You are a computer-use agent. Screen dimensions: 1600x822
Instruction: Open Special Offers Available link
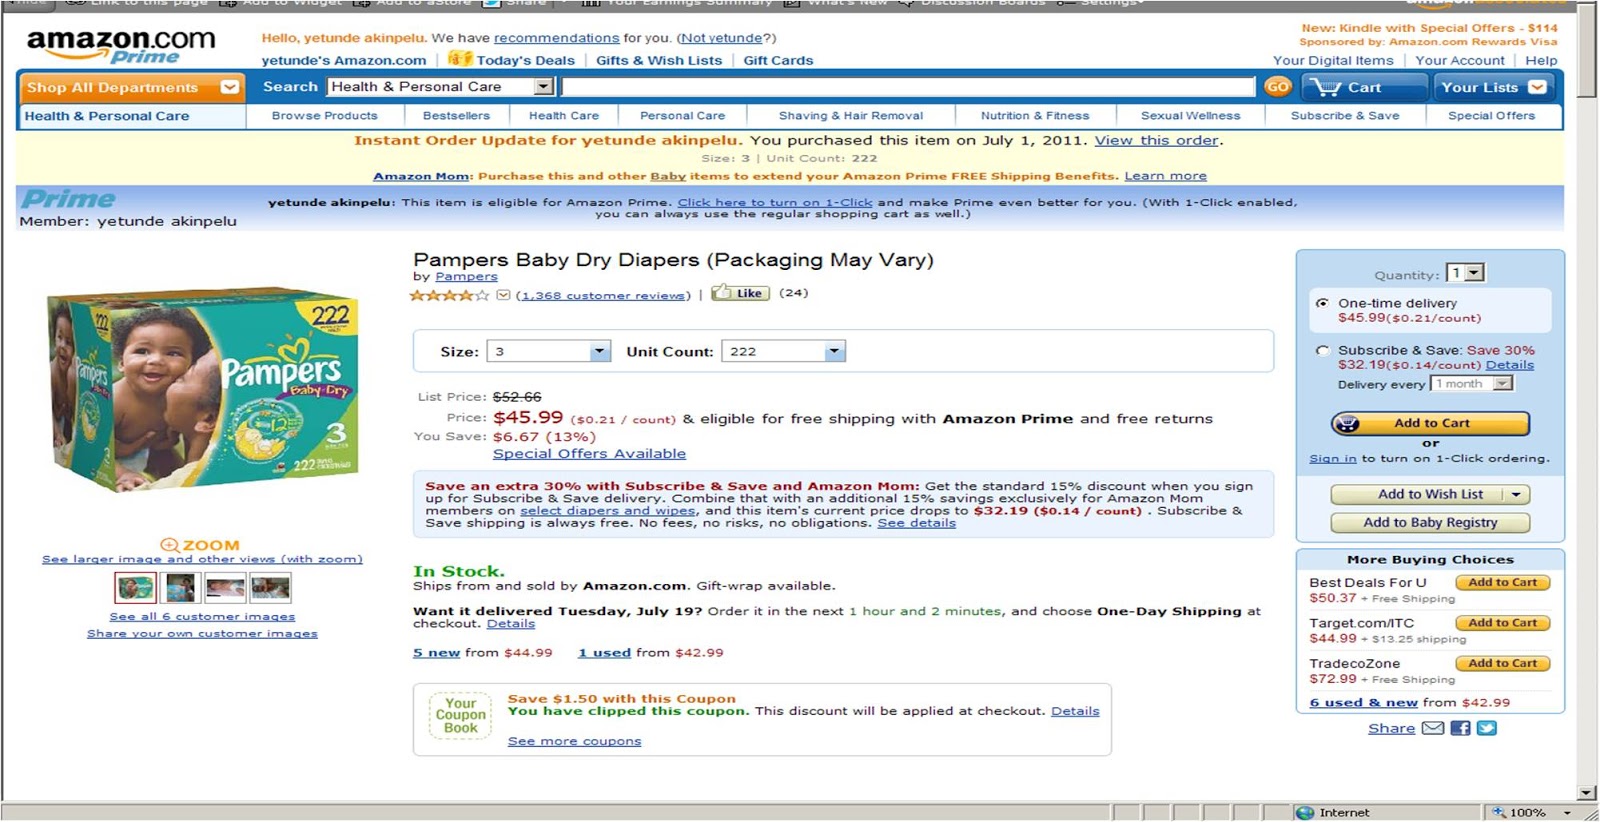[x=589, y=453]
